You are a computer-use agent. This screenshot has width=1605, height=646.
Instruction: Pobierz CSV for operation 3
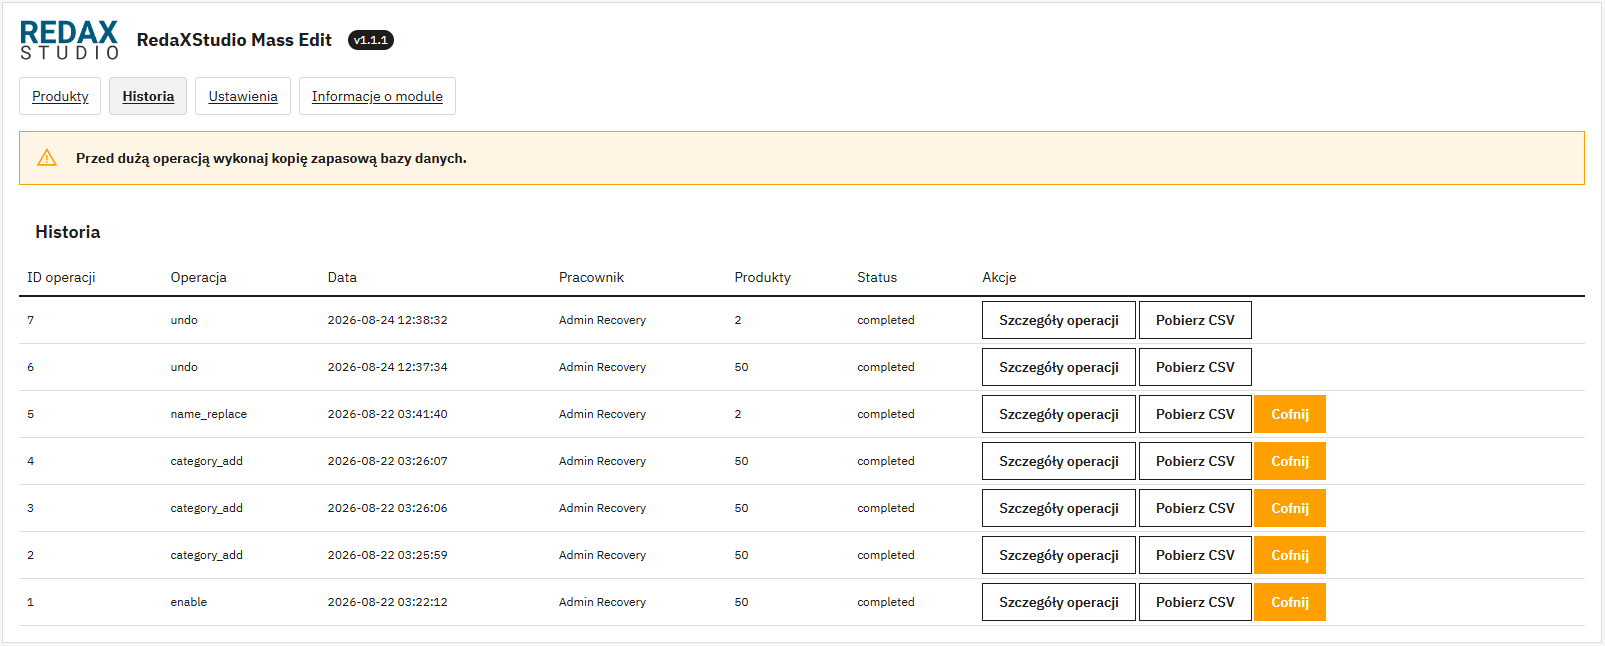coord(1195,508)
